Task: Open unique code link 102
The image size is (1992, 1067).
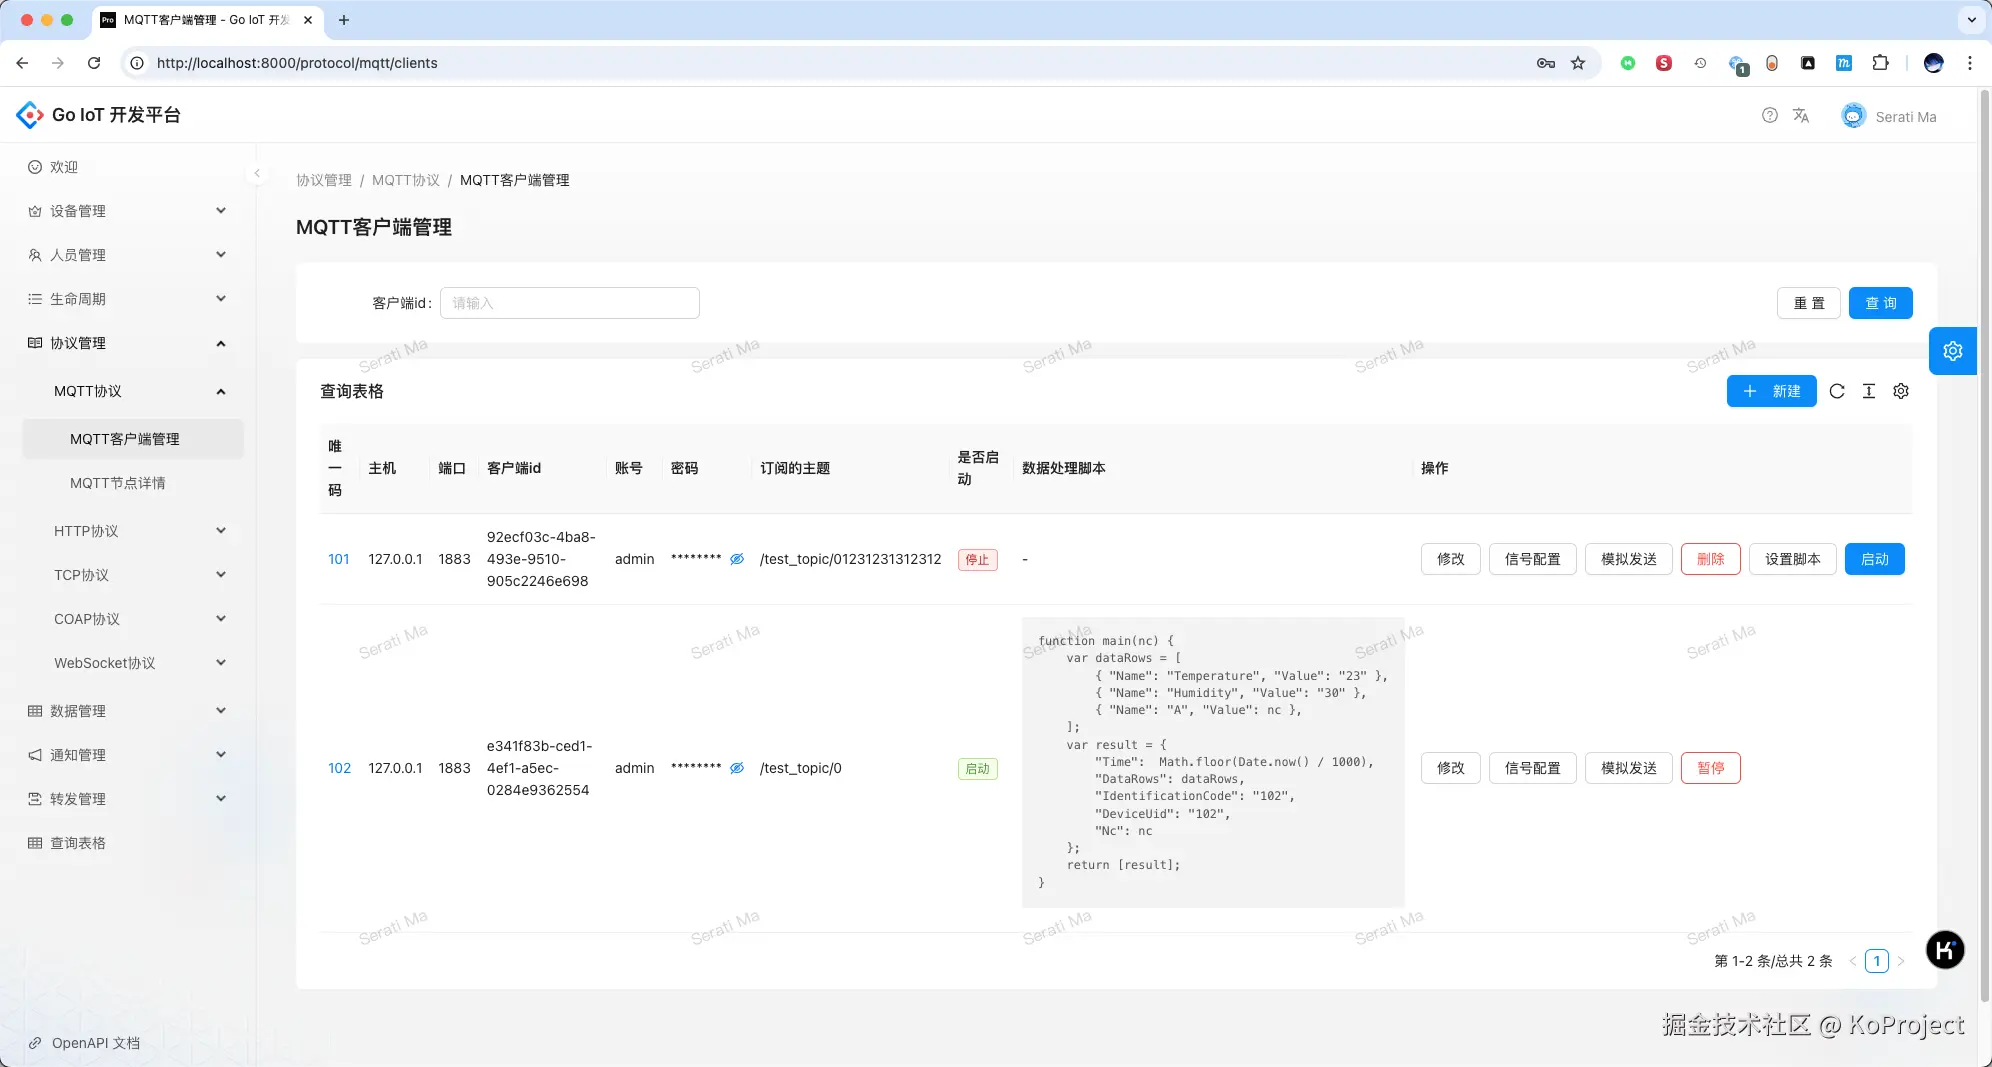Action: tap(339, 768)
